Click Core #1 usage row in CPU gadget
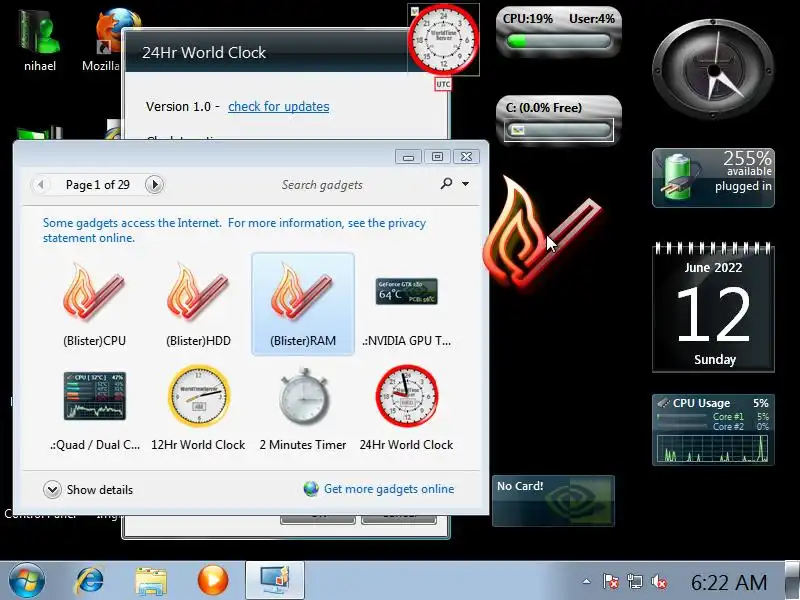Screen dimensions: 800x600 pos(713,417)
